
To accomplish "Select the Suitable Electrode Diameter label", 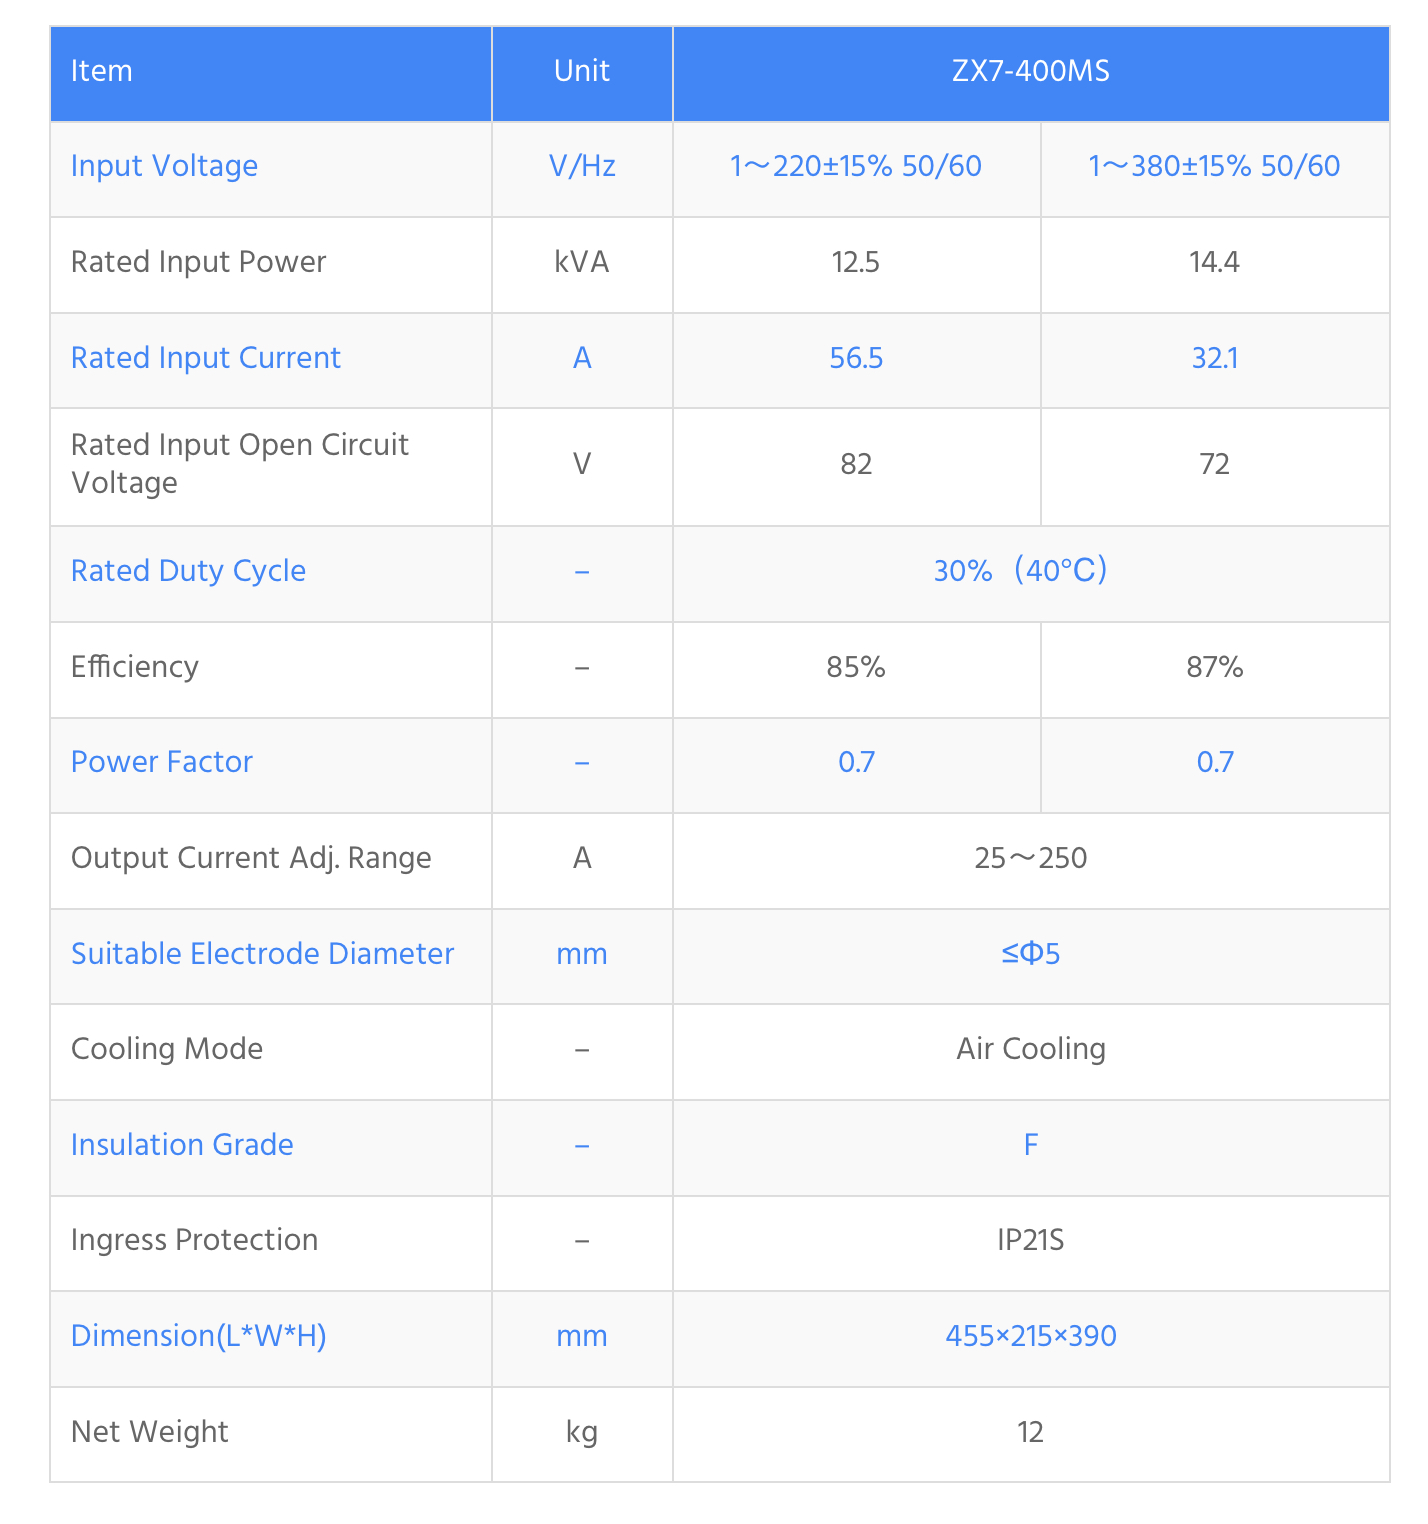I will pos(262,955).
